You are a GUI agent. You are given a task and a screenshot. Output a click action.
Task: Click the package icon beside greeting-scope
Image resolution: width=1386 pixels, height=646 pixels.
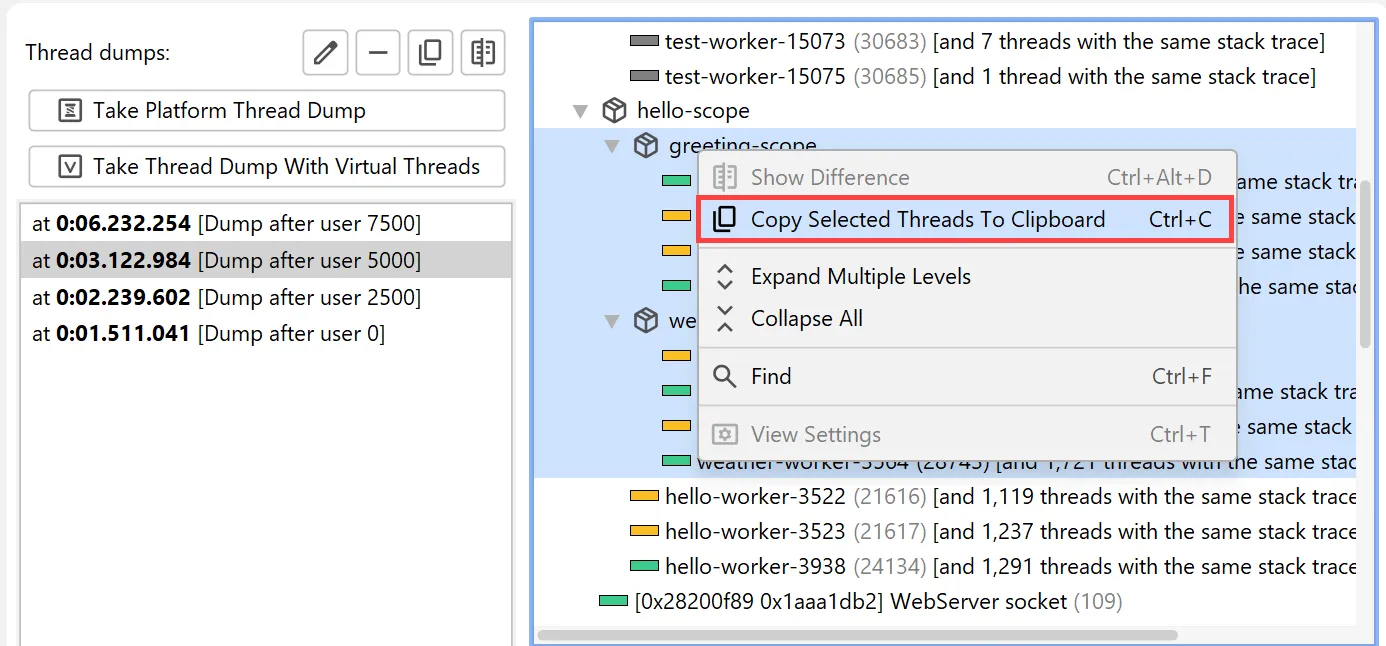click(x=646, y=145)
